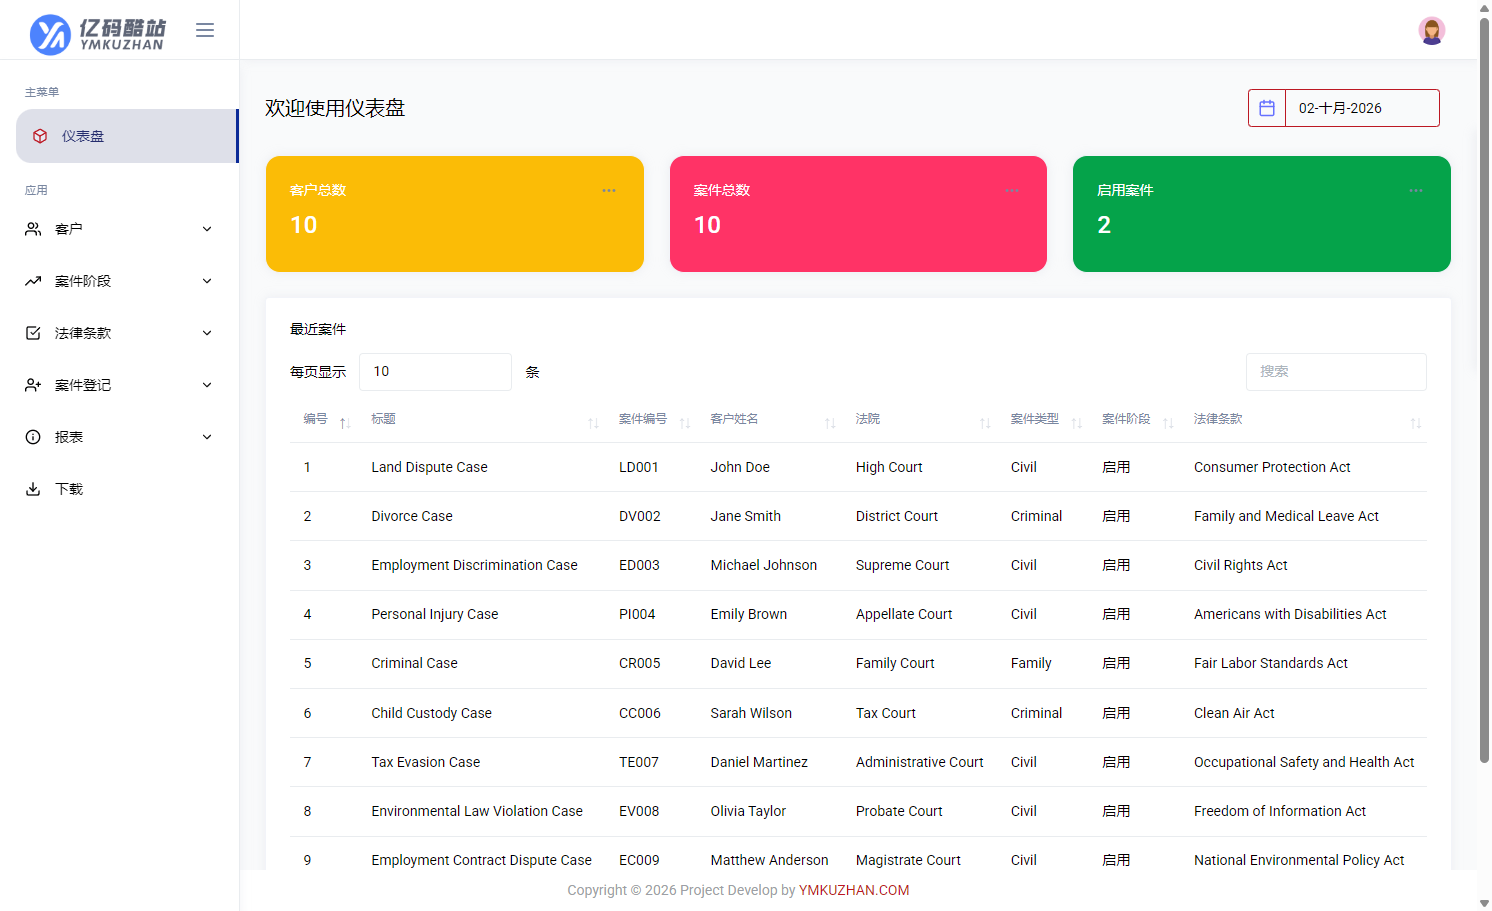This screenshot has height=911, width=1492.
Task: Sort table by 案件编号 column arrows
Action: pyautogui.click(x=685, y=423)
